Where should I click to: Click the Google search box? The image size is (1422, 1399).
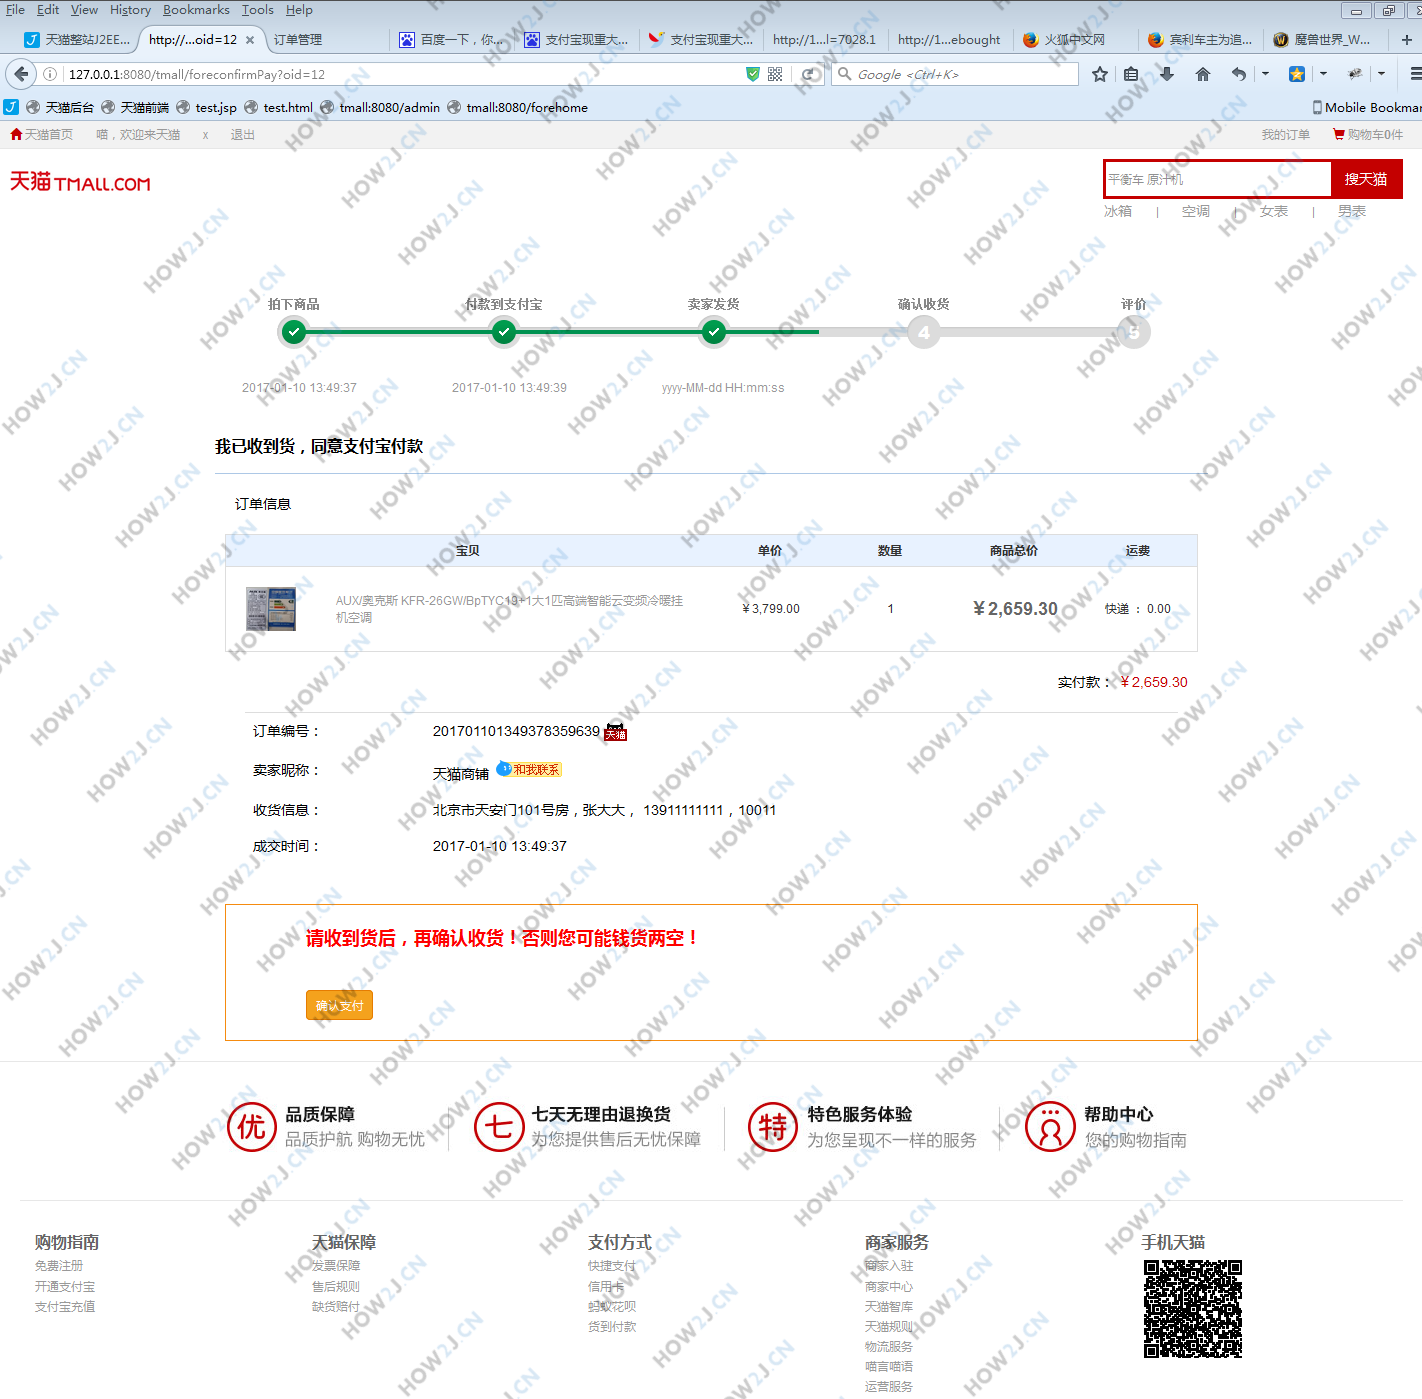955,74
